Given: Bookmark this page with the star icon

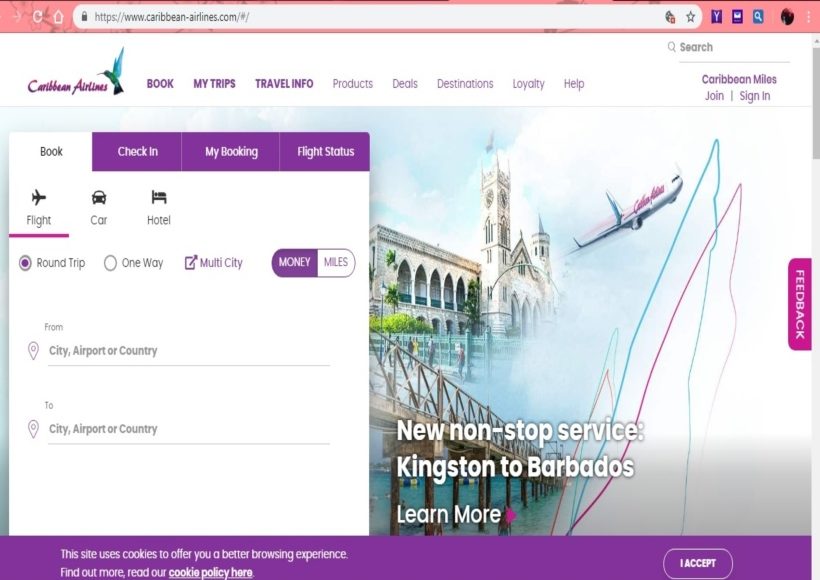Looking at the screenshot, I should coord(690,17).
